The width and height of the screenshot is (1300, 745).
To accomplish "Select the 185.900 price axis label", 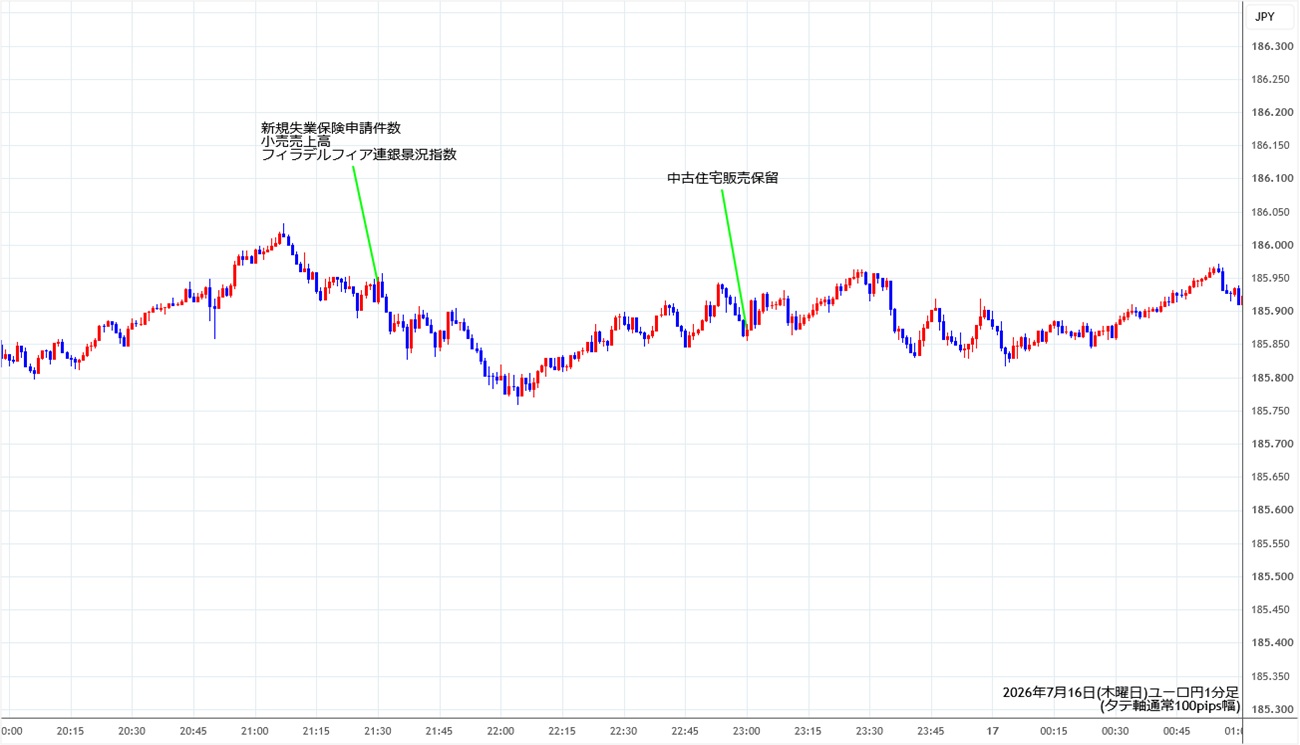I will coord(1270,311).
